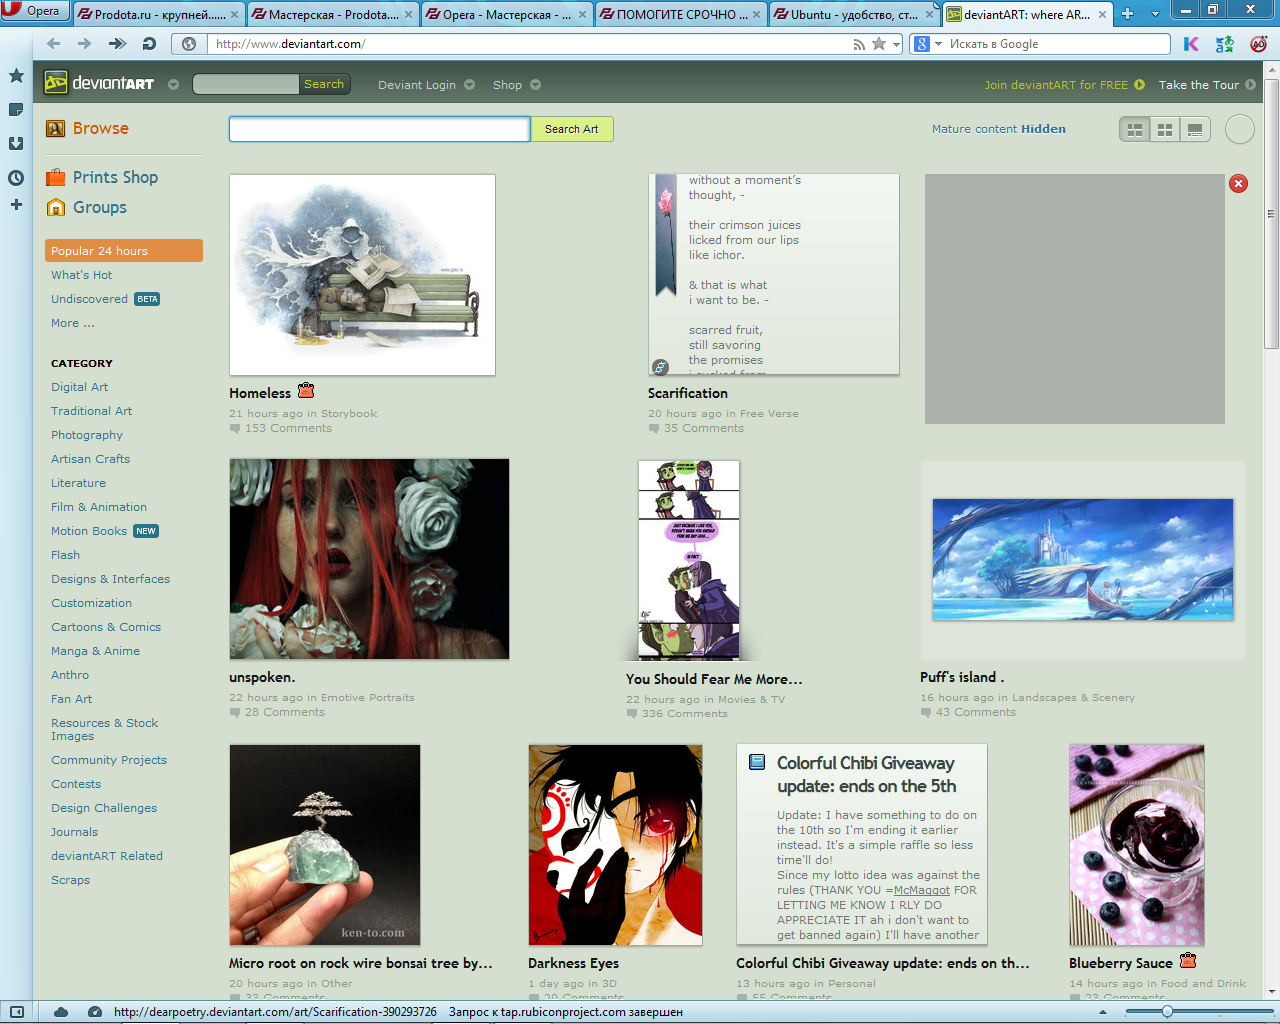
Task: Open the Google search engine dropdown
Action: (x=926, y=44)
